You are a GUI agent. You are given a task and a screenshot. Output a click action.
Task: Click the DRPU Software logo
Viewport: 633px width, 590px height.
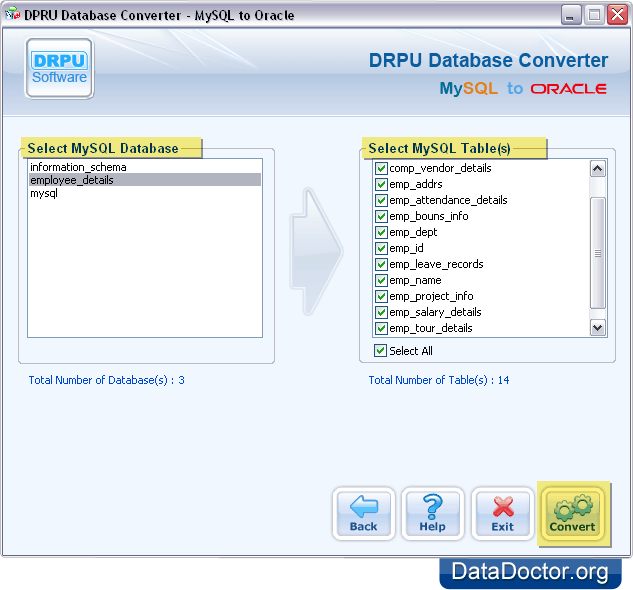pos(59,68)
